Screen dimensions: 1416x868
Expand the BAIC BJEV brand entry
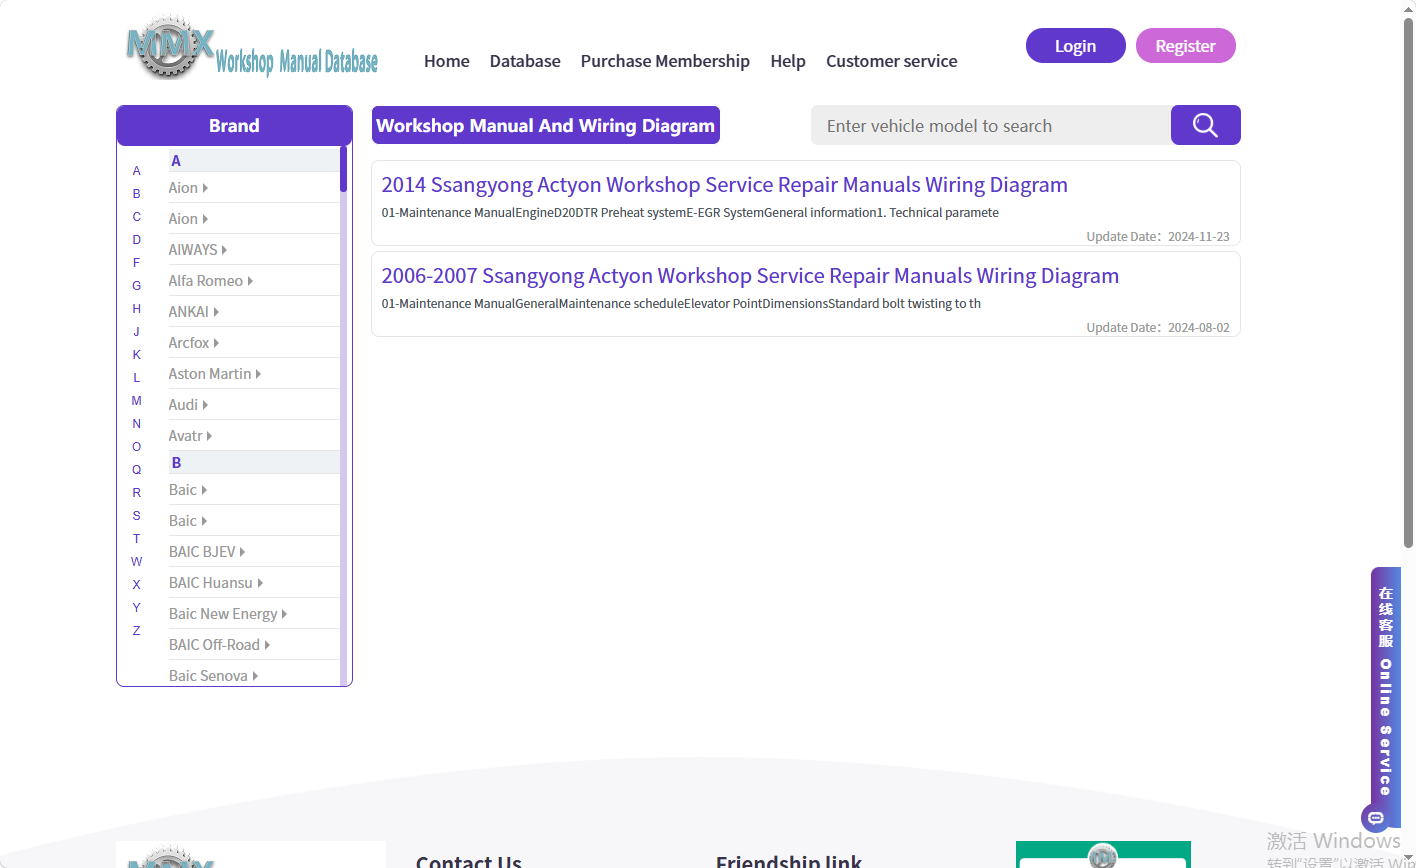click(207, 552)
